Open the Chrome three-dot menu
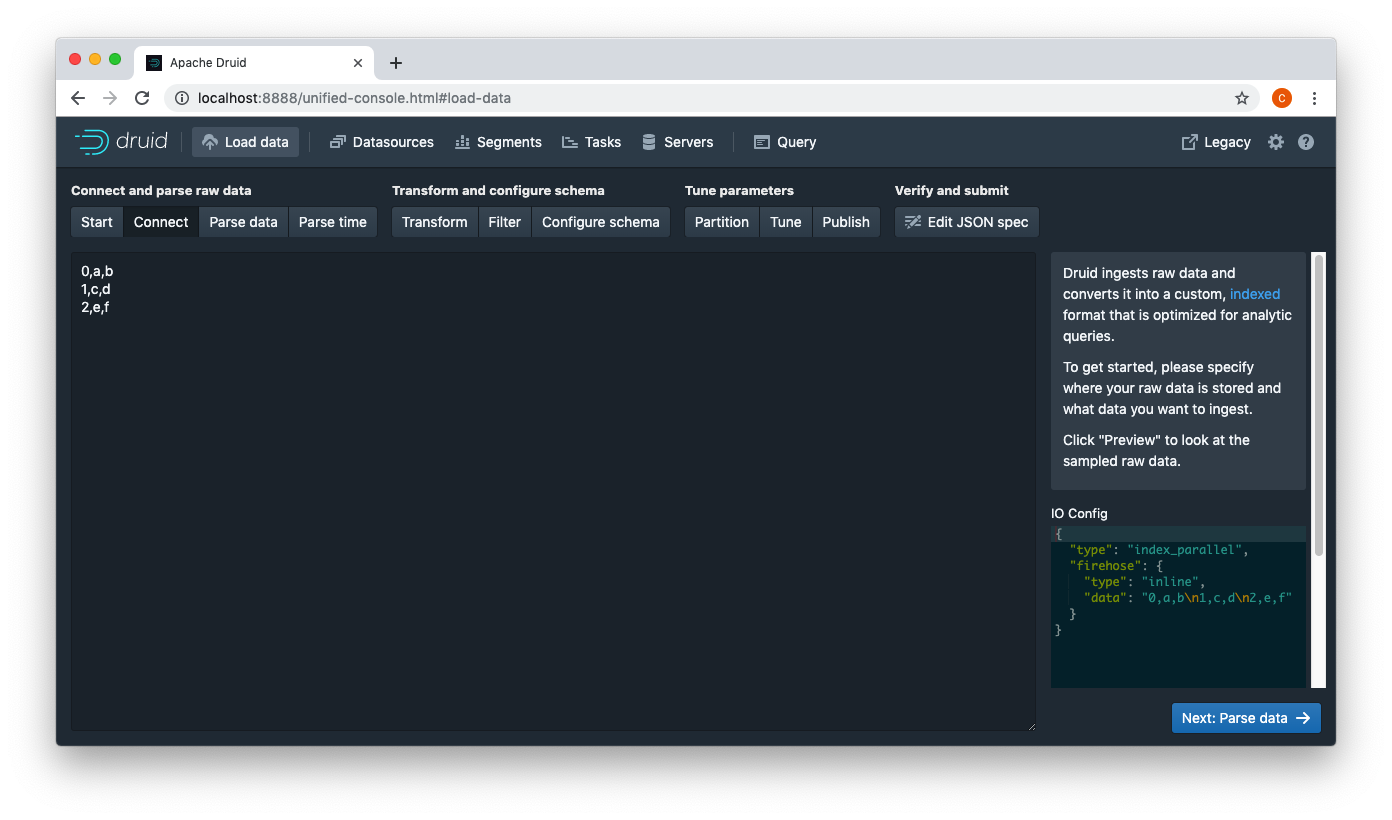This screenshot has height=820, width=1392. coord(1314,98)
